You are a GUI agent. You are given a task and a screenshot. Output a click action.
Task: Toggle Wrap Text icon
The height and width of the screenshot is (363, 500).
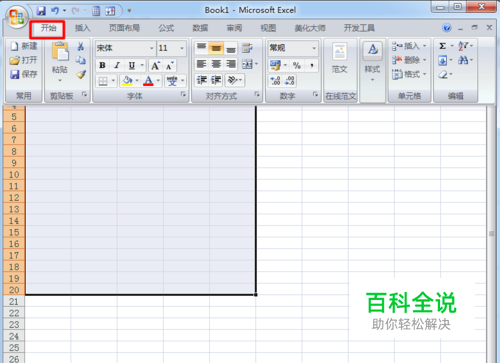point(247,48)
